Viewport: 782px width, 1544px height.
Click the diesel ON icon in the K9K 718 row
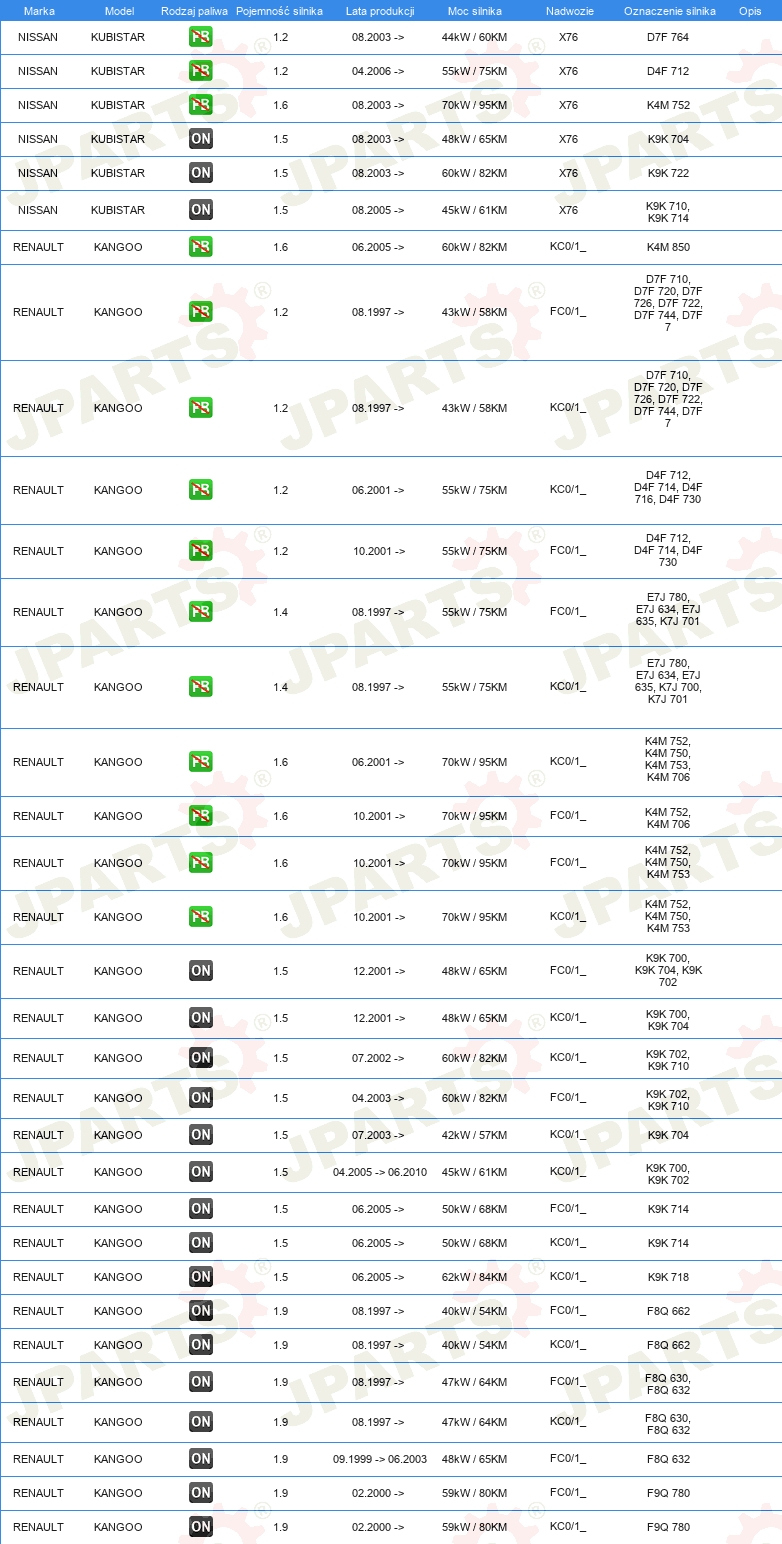(x=201, y=1277)
